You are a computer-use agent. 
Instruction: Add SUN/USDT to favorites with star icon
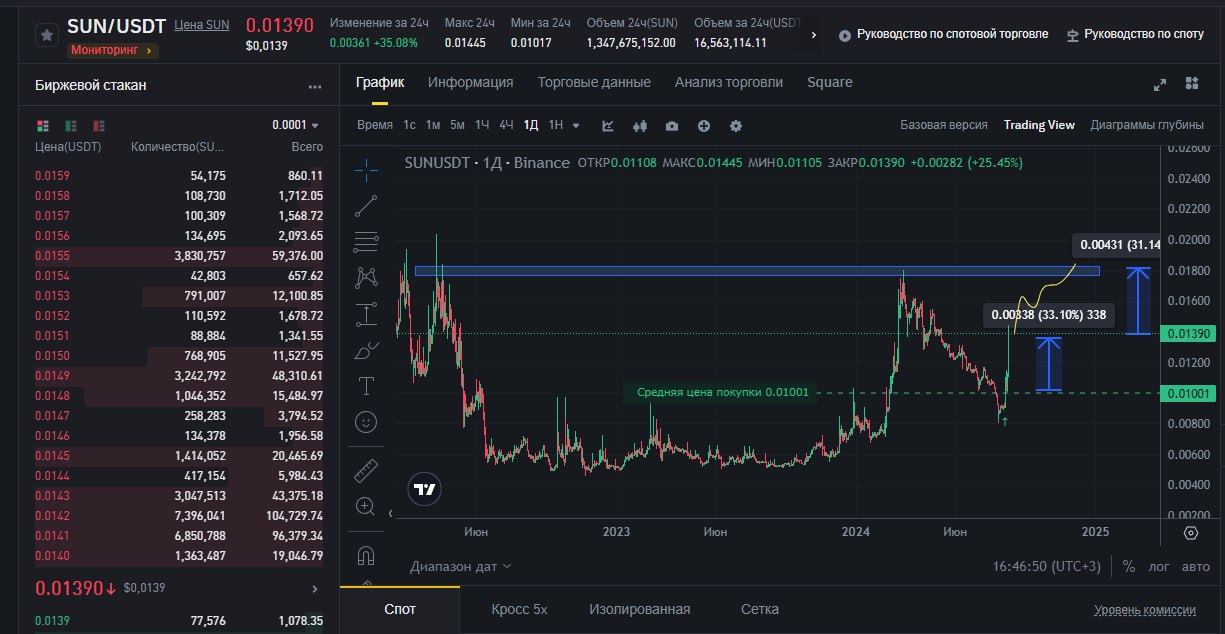click(46, 35)
